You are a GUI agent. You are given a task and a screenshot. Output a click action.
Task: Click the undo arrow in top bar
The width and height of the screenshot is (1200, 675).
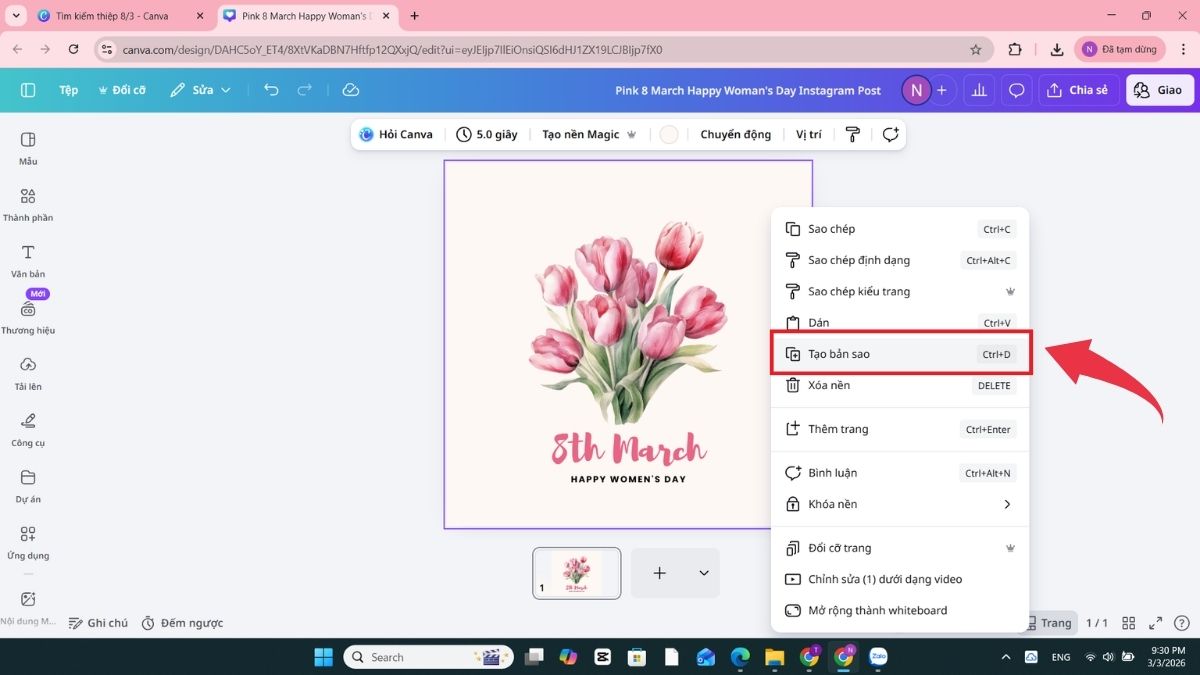(271, 90)
